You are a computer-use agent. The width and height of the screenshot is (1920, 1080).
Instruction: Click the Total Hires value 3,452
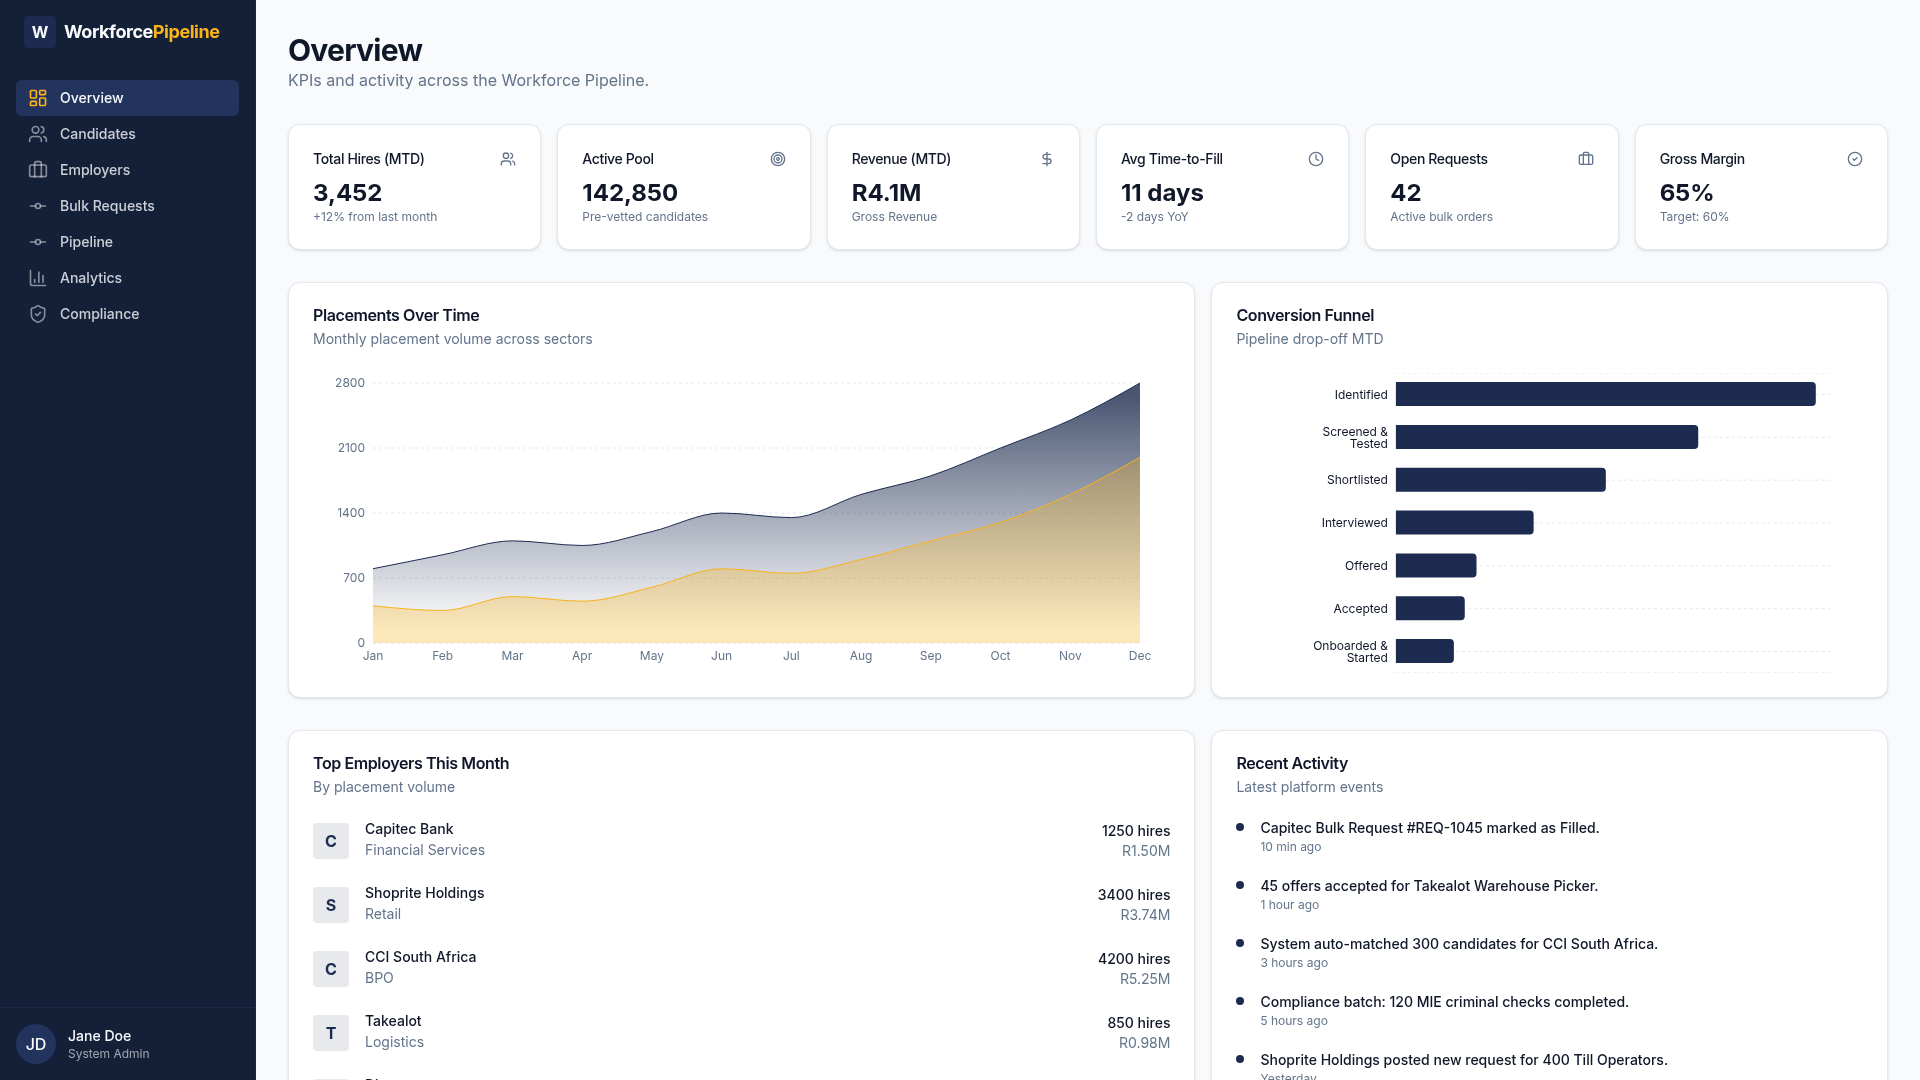coord(347,192)
